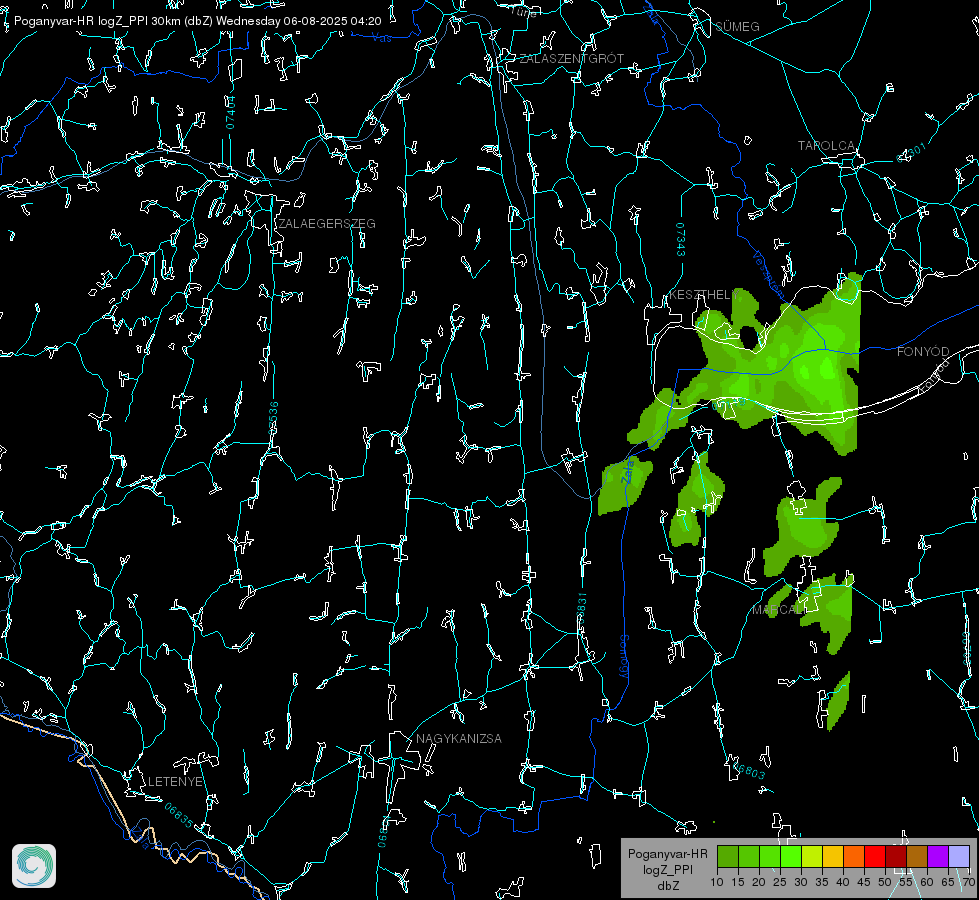Click the dbZ unit label in legend
Image resolution: width=979 pixels, height=900 pixels.
pos(667,886)
